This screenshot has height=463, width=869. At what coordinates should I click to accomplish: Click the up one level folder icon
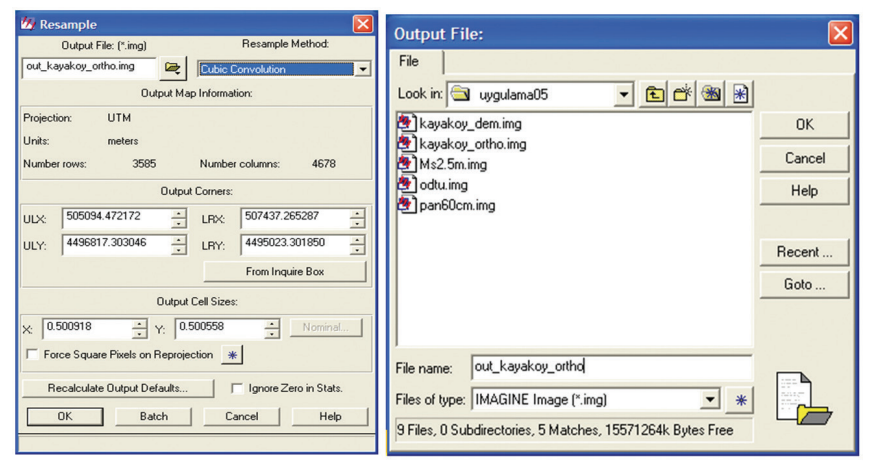tap(654, 95)
